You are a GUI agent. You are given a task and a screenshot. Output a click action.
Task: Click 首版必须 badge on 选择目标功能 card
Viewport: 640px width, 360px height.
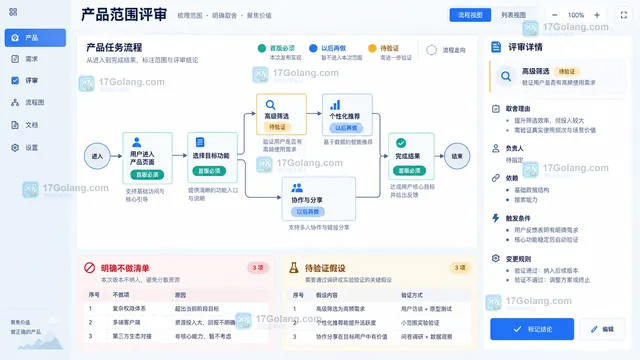click(x=209, y=171)
